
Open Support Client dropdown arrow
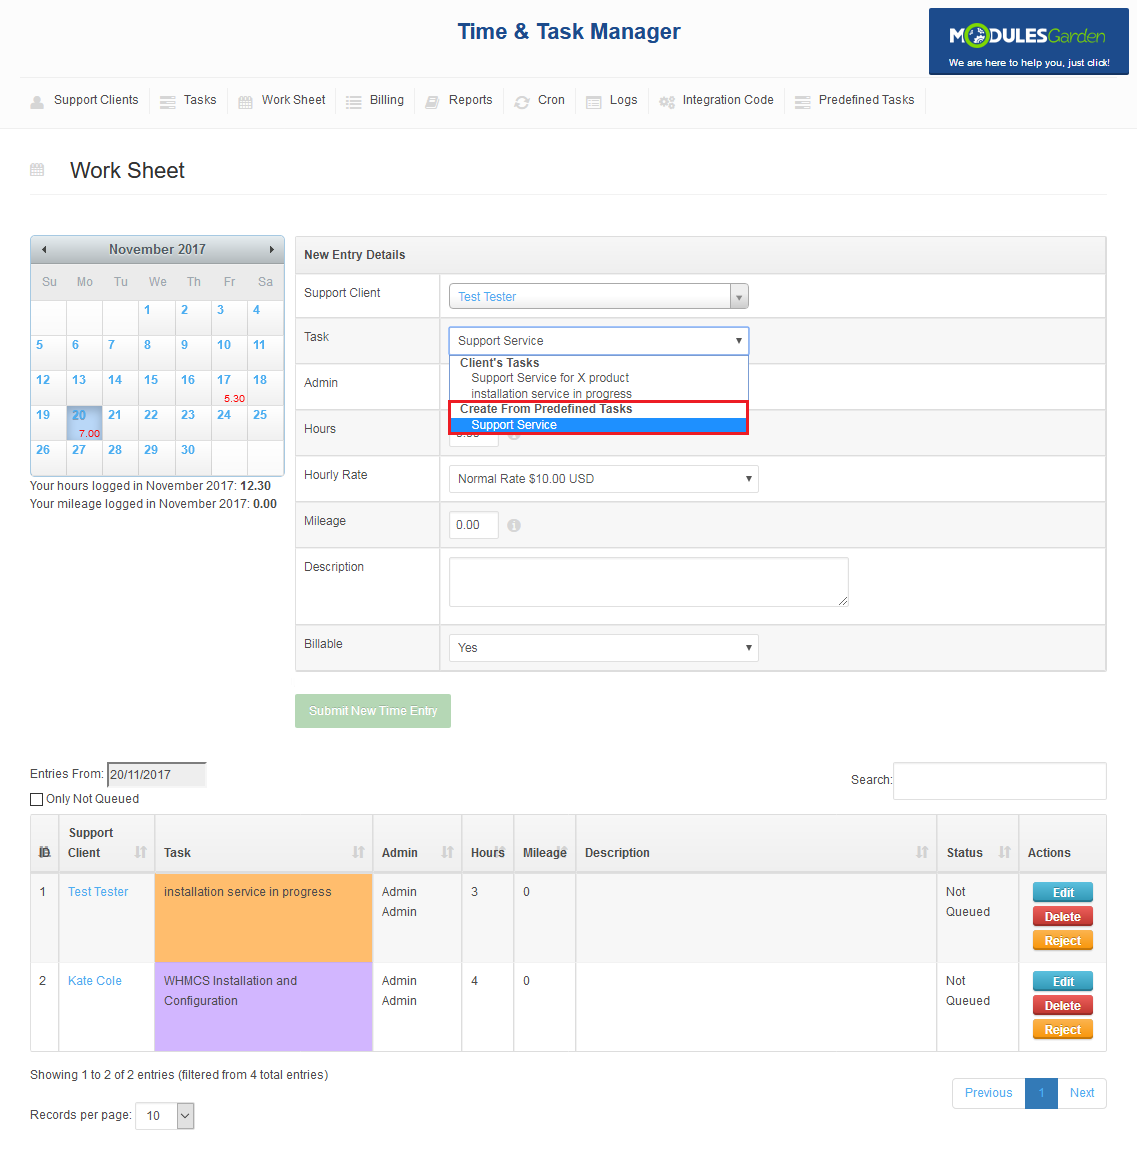click(738, 297)
